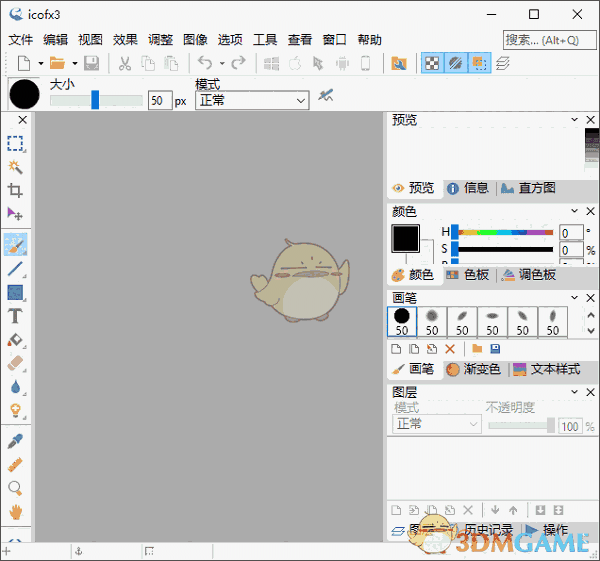Toggle the transparency checkerboard button
600x561 pixels.
coord(432,63)
